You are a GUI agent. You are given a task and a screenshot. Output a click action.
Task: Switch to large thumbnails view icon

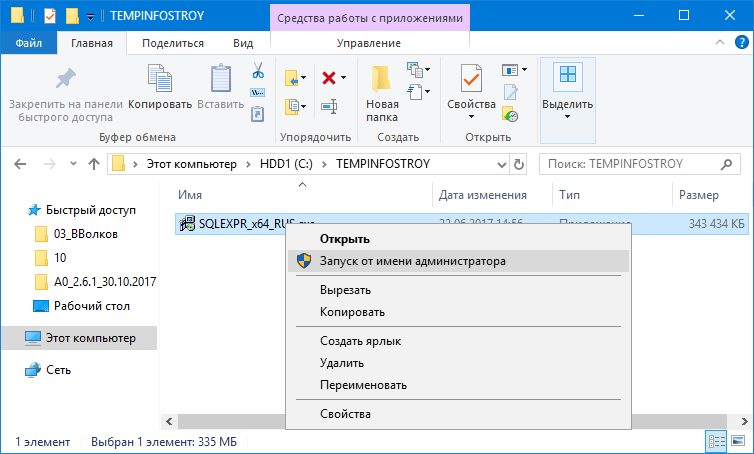pos(738,441)
